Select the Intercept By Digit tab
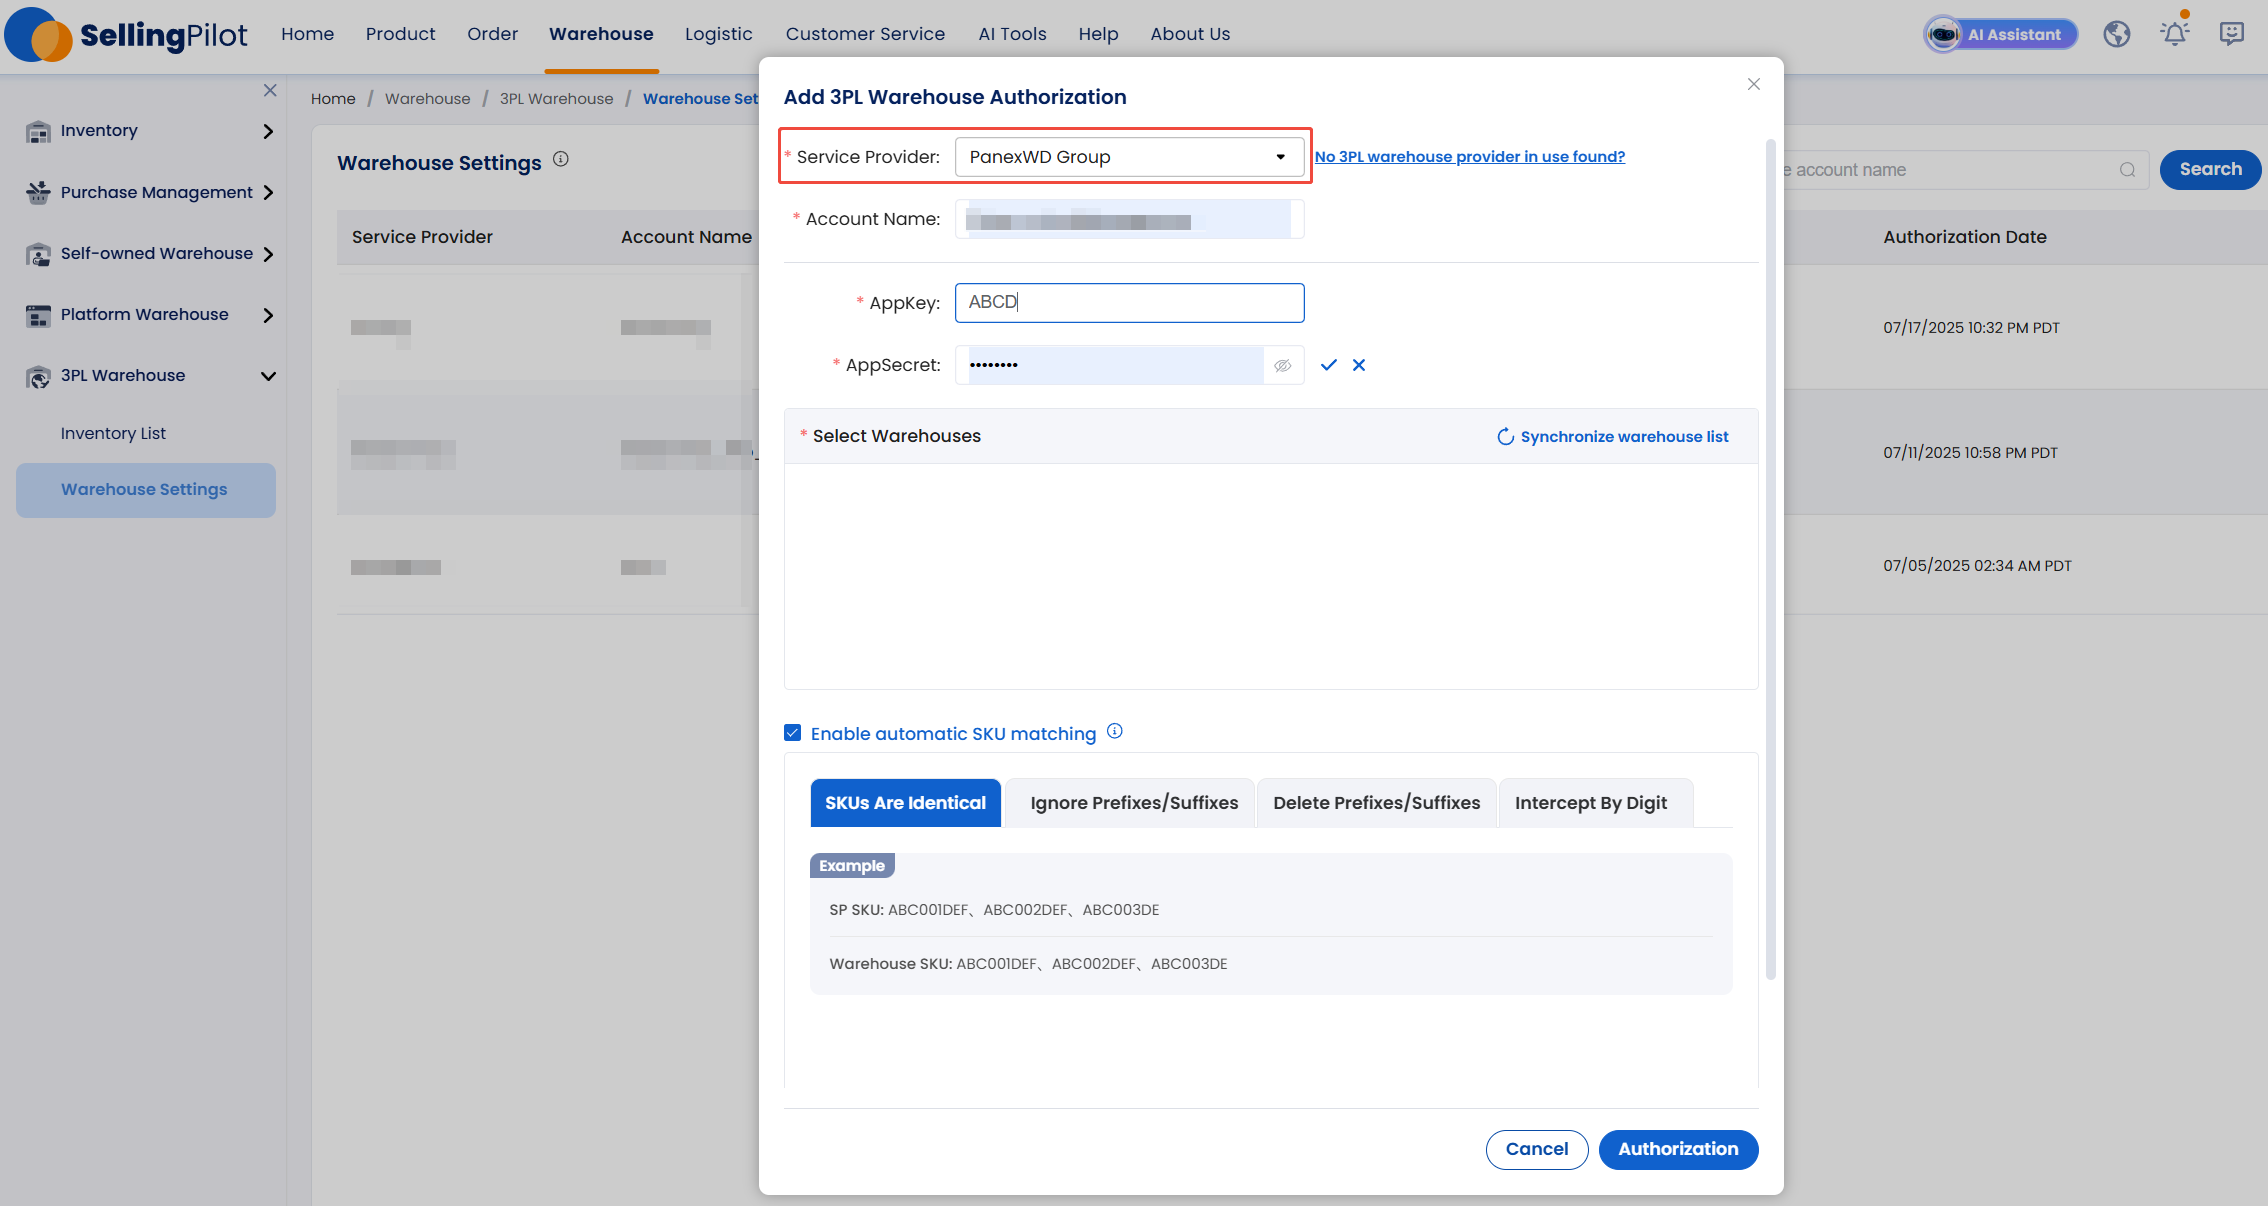Image resolution: width=2268 pixels, height=1206 pixels. coord(1590,803)
